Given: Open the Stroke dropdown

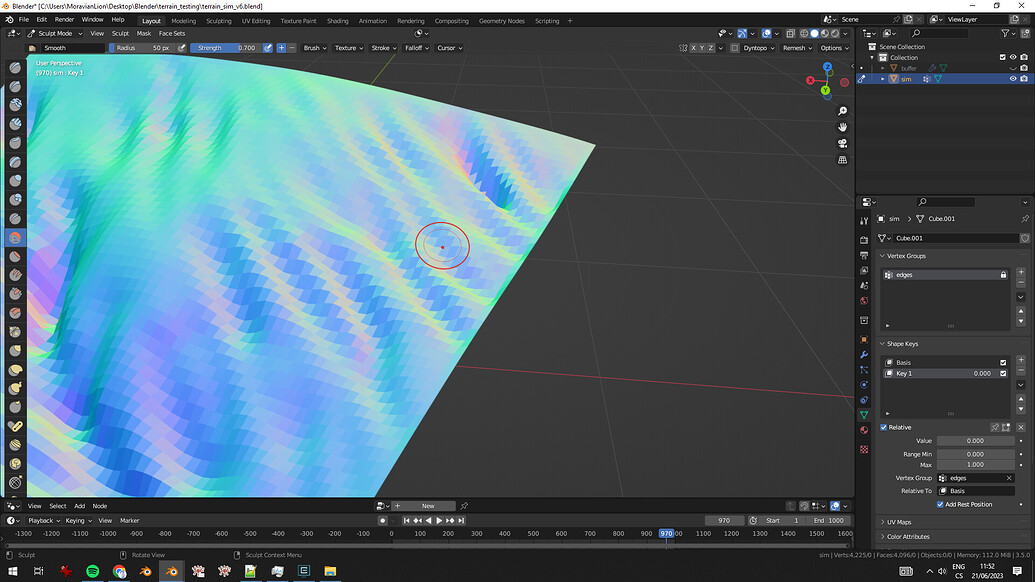Looking at the screenshot, I should 384,48.
